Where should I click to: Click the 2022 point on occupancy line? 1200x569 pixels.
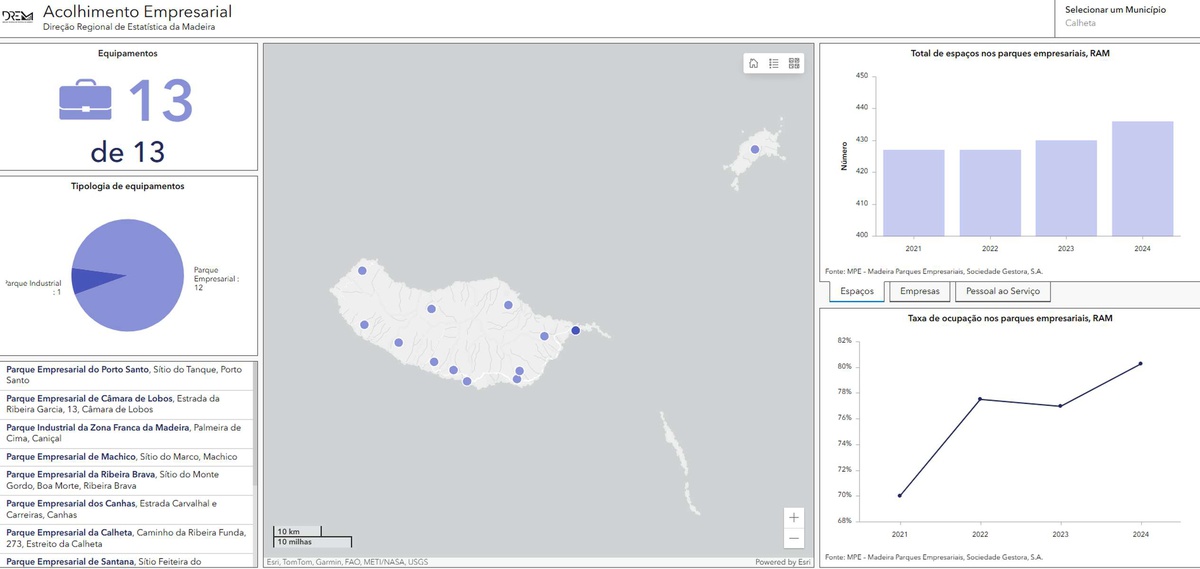(x=980, y=399)
